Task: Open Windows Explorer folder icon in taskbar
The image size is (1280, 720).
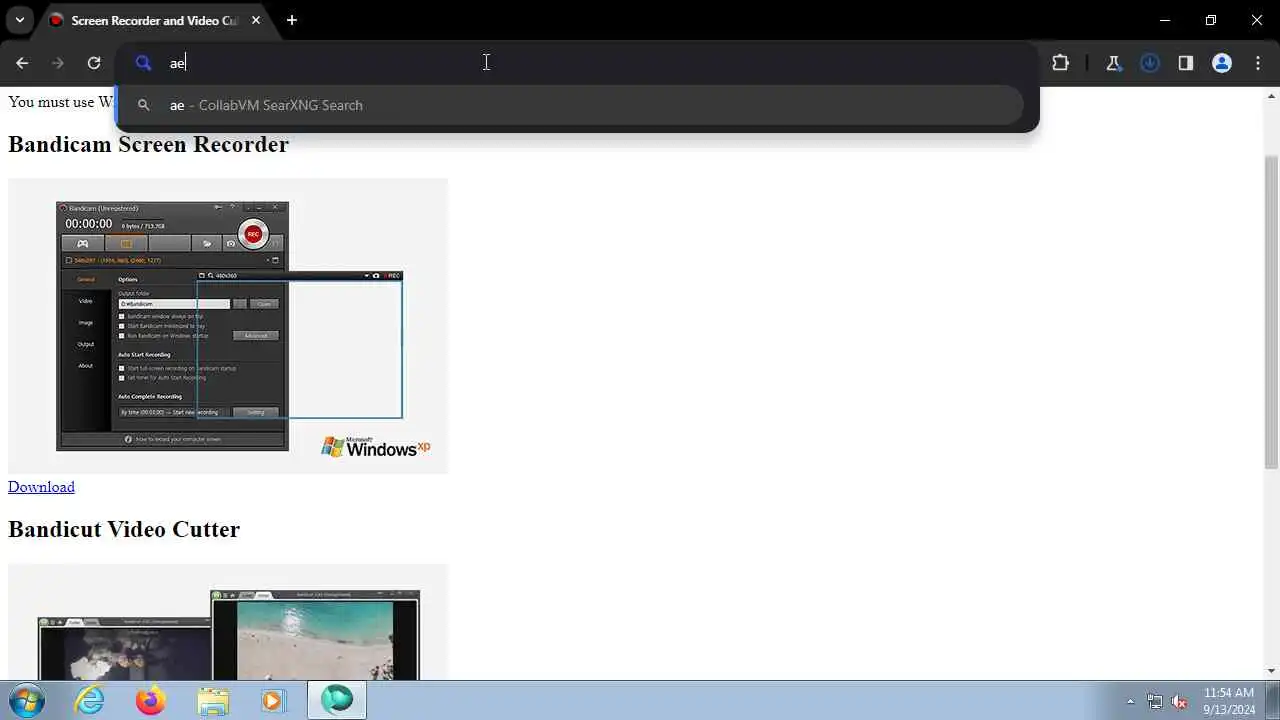Action: pos(213,700)
